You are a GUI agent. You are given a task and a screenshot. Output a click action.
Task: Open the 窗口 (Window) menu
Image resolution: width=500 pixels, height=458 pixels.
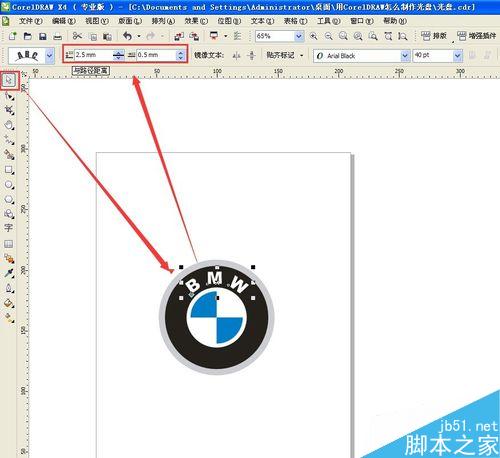362,21
